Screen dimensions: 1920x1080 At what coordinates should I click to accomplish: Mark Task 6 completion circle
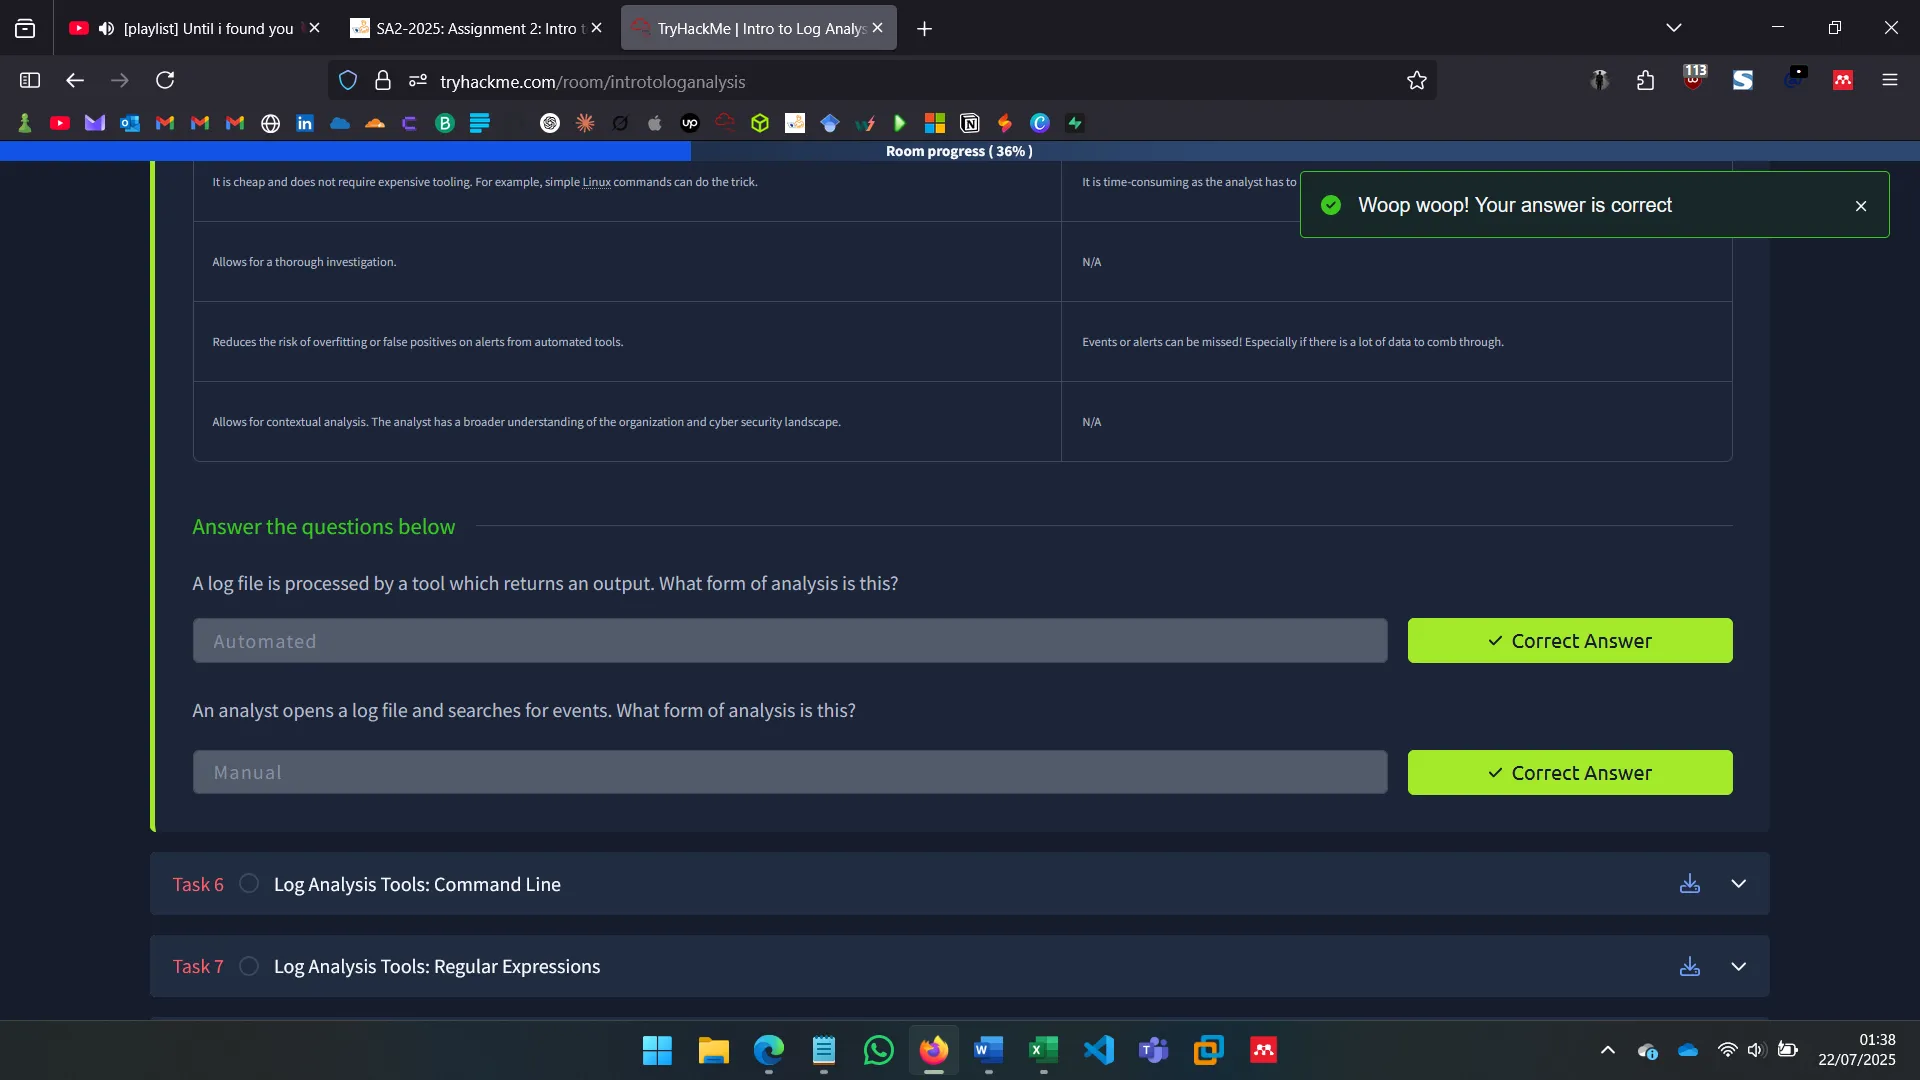click(x=249, y=884)
